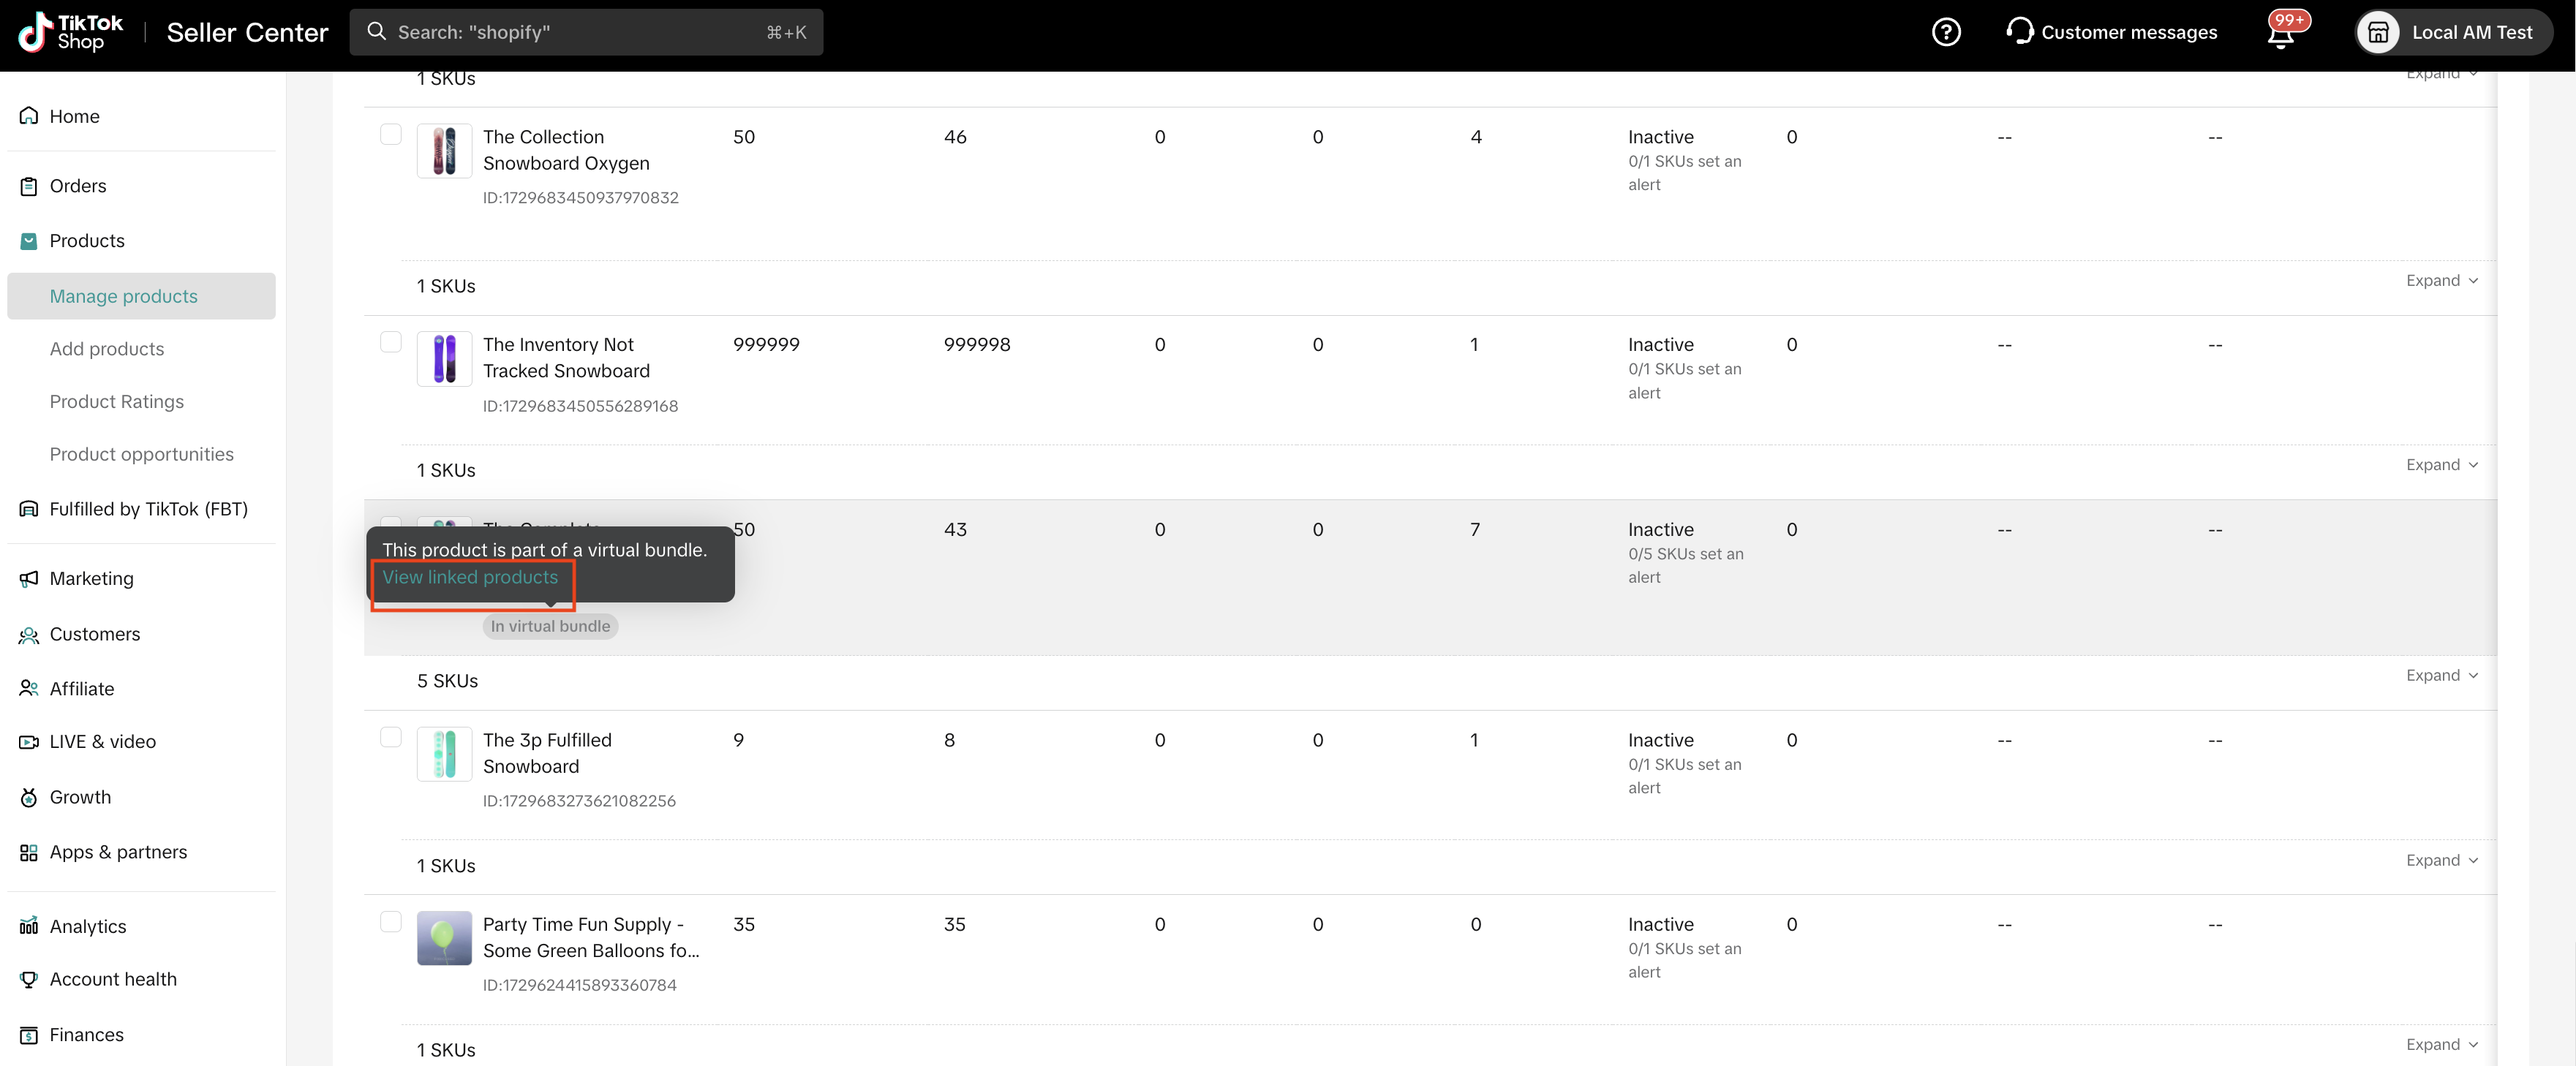This screenshot has width=2576, height=1066.
Task: Open Add products in the sidebar
Action: coord(107,349)
